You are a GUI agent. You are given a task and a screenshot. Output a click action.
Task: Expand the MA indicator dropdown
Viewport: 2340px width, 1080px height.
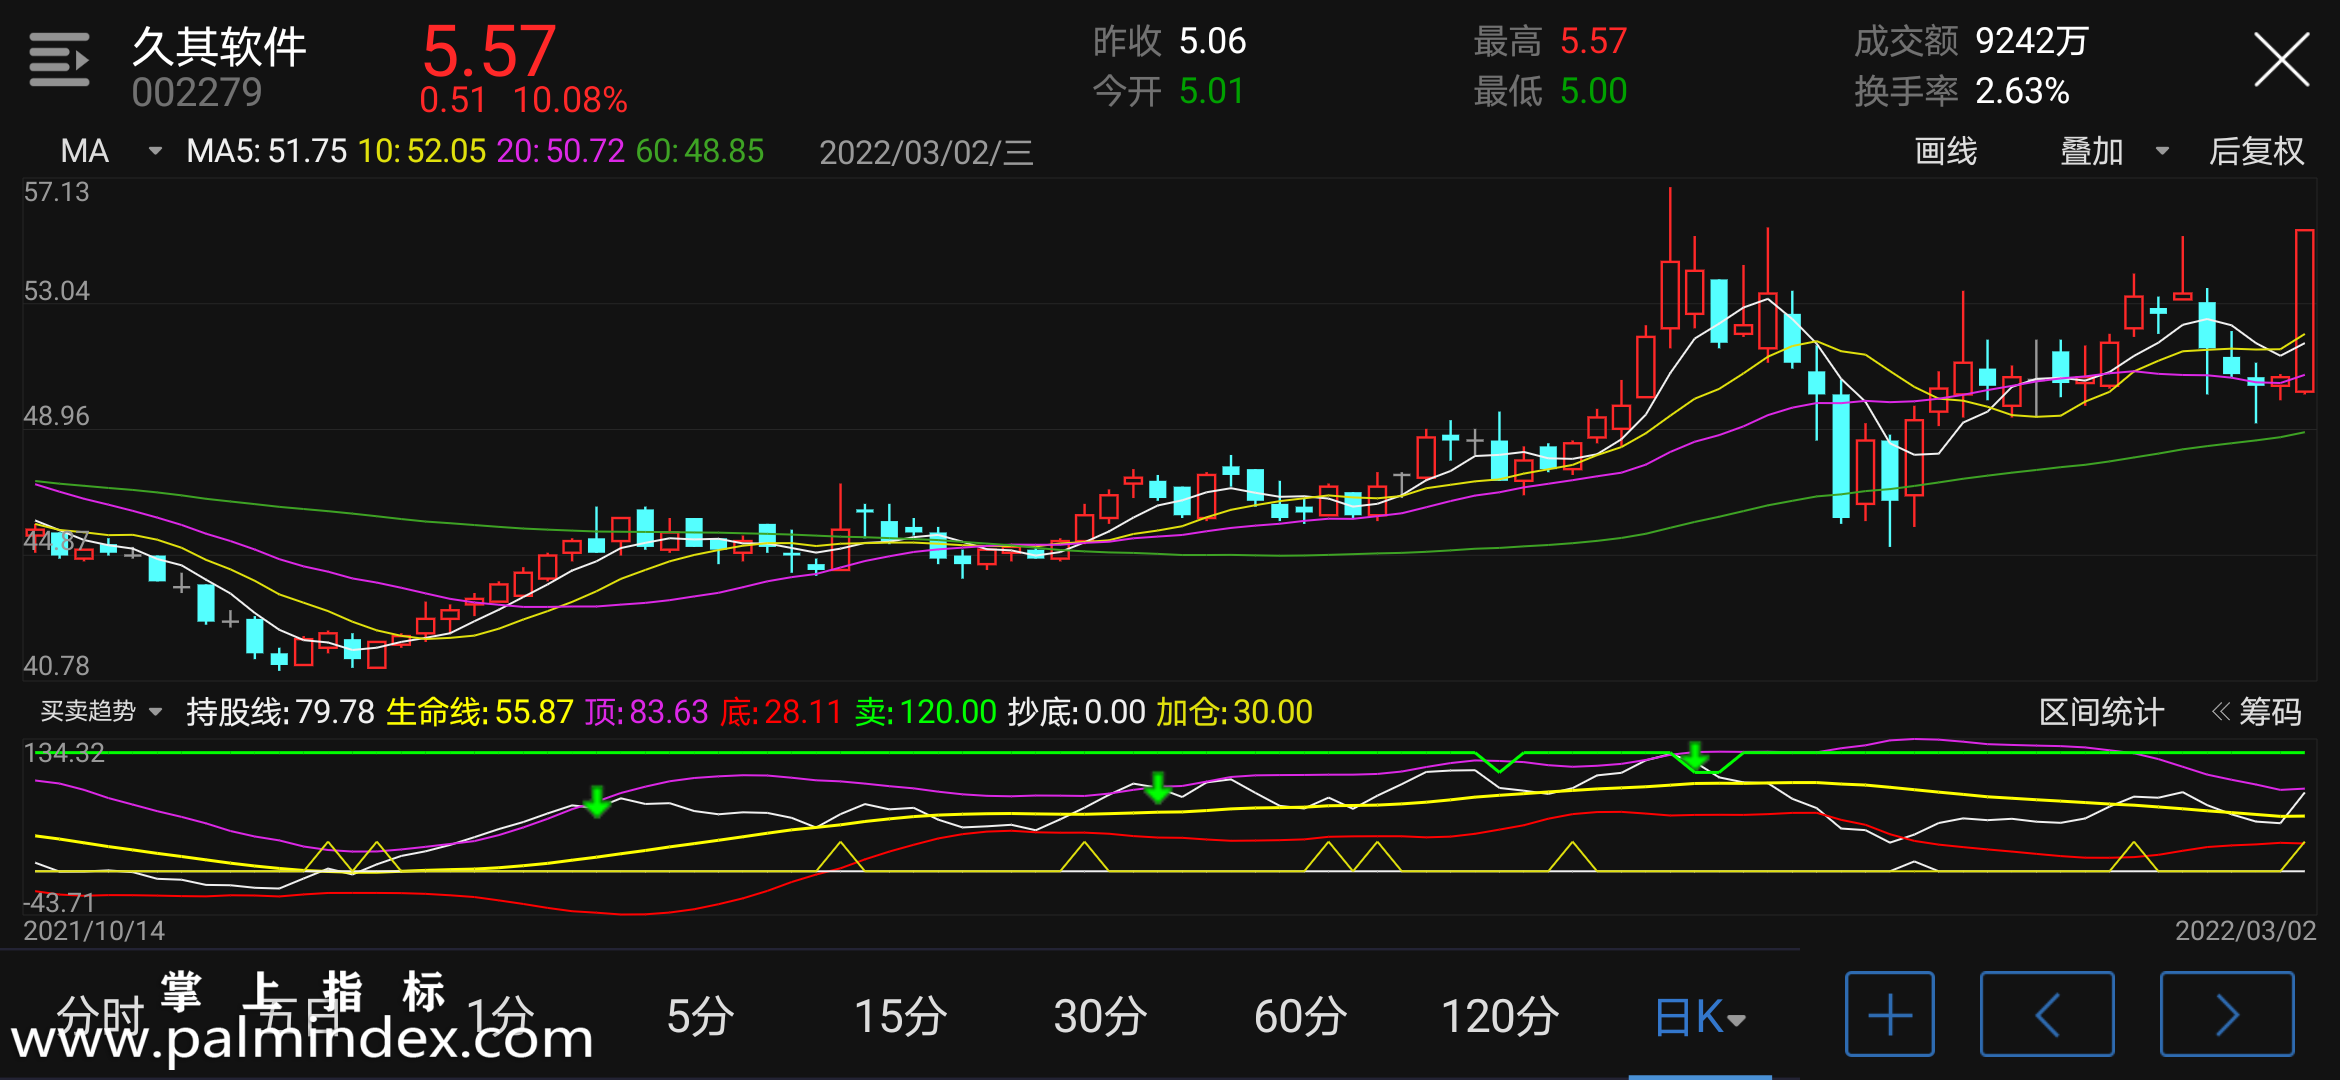click(110, 151)
